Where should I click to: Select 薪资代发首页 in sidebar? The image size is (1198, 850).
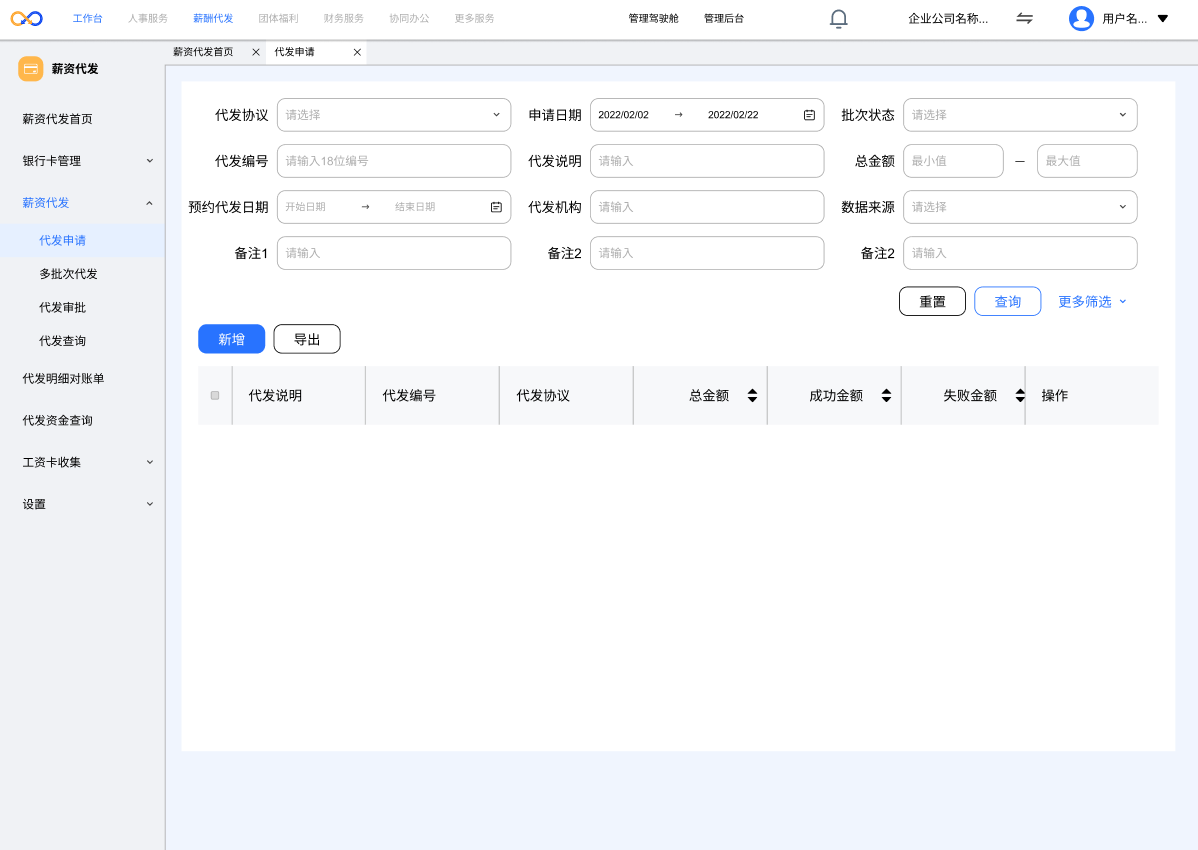(x=57, y=119)
